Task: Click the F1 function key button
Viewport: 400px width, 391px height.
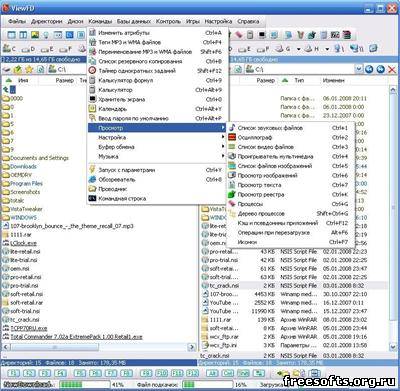Action: 13,373
